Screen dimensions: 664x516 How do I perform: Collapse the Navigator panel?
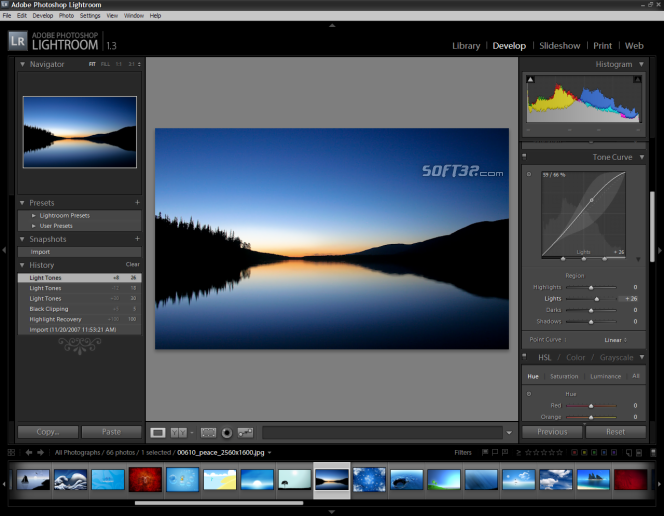22,64
